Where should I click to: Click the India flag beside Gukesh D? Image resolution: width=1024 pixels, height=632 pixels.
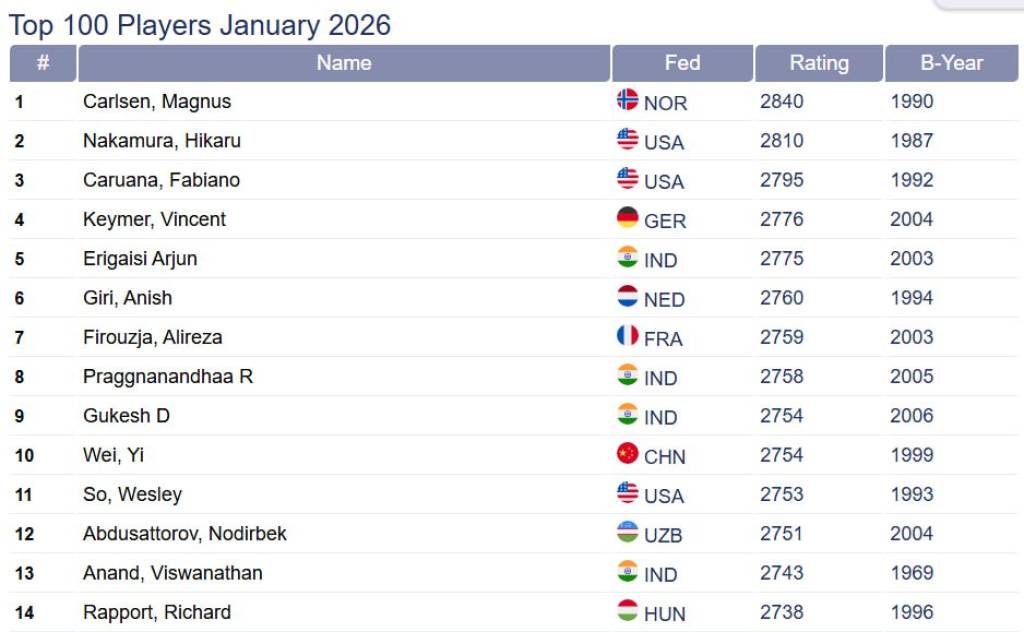[x=627, y=415]
